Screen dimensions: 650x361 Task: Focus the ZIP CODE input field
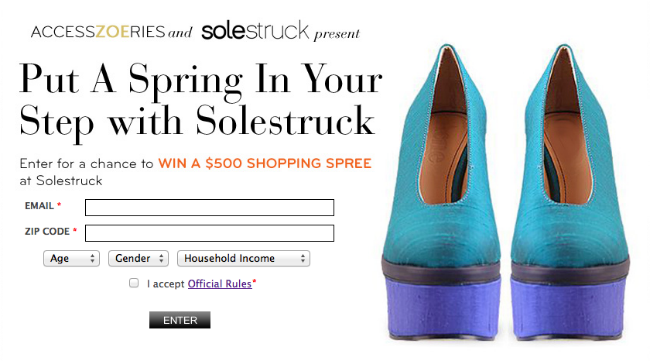(209, 233)
